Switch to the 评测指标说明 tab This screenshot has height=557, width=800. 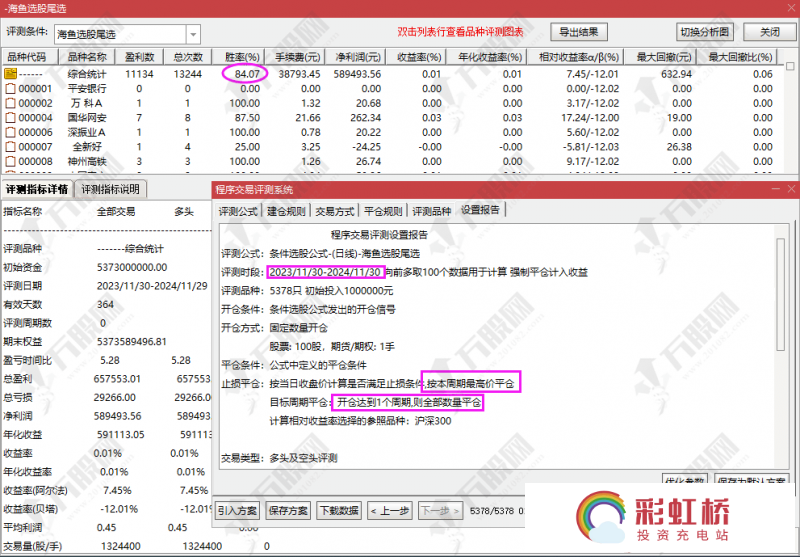click(x=111, y=189)
